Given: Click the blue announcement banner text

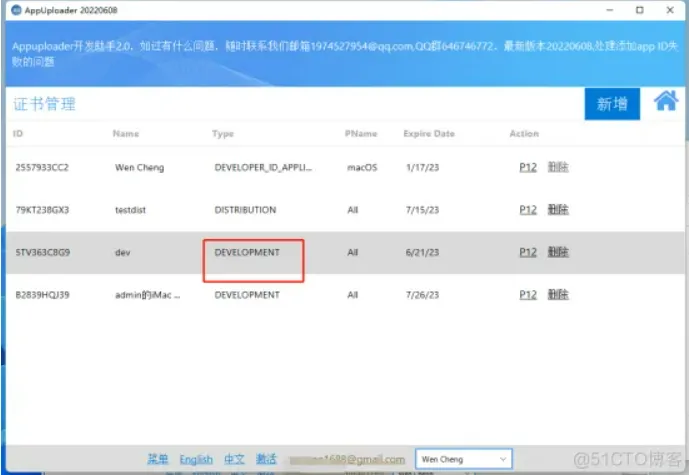Looking at the screenshot, I should (344, 54).
